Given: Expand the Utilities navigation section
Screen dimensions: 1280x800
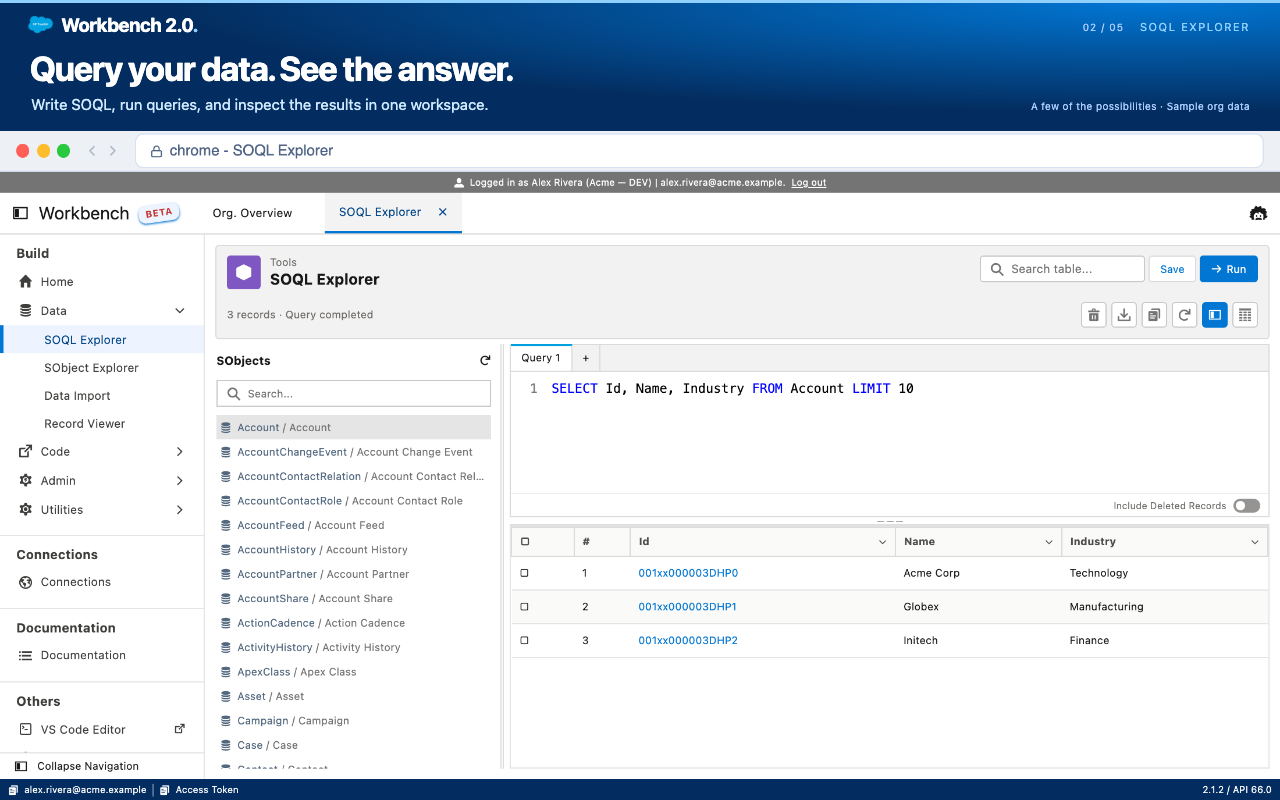Looking at the screenshot, I should tap(180, 510).
